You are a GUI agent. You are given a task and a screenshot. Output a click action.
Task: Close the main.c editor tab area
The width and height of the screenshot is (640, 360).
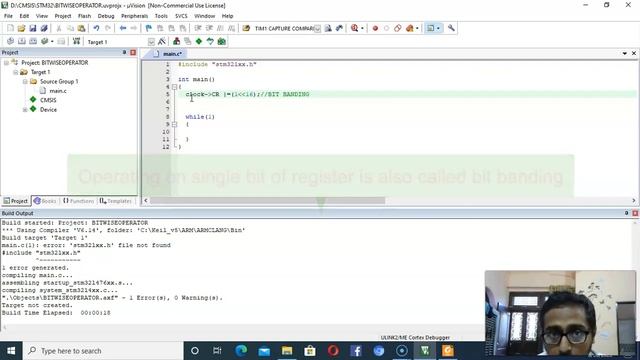tap(634, 53)
